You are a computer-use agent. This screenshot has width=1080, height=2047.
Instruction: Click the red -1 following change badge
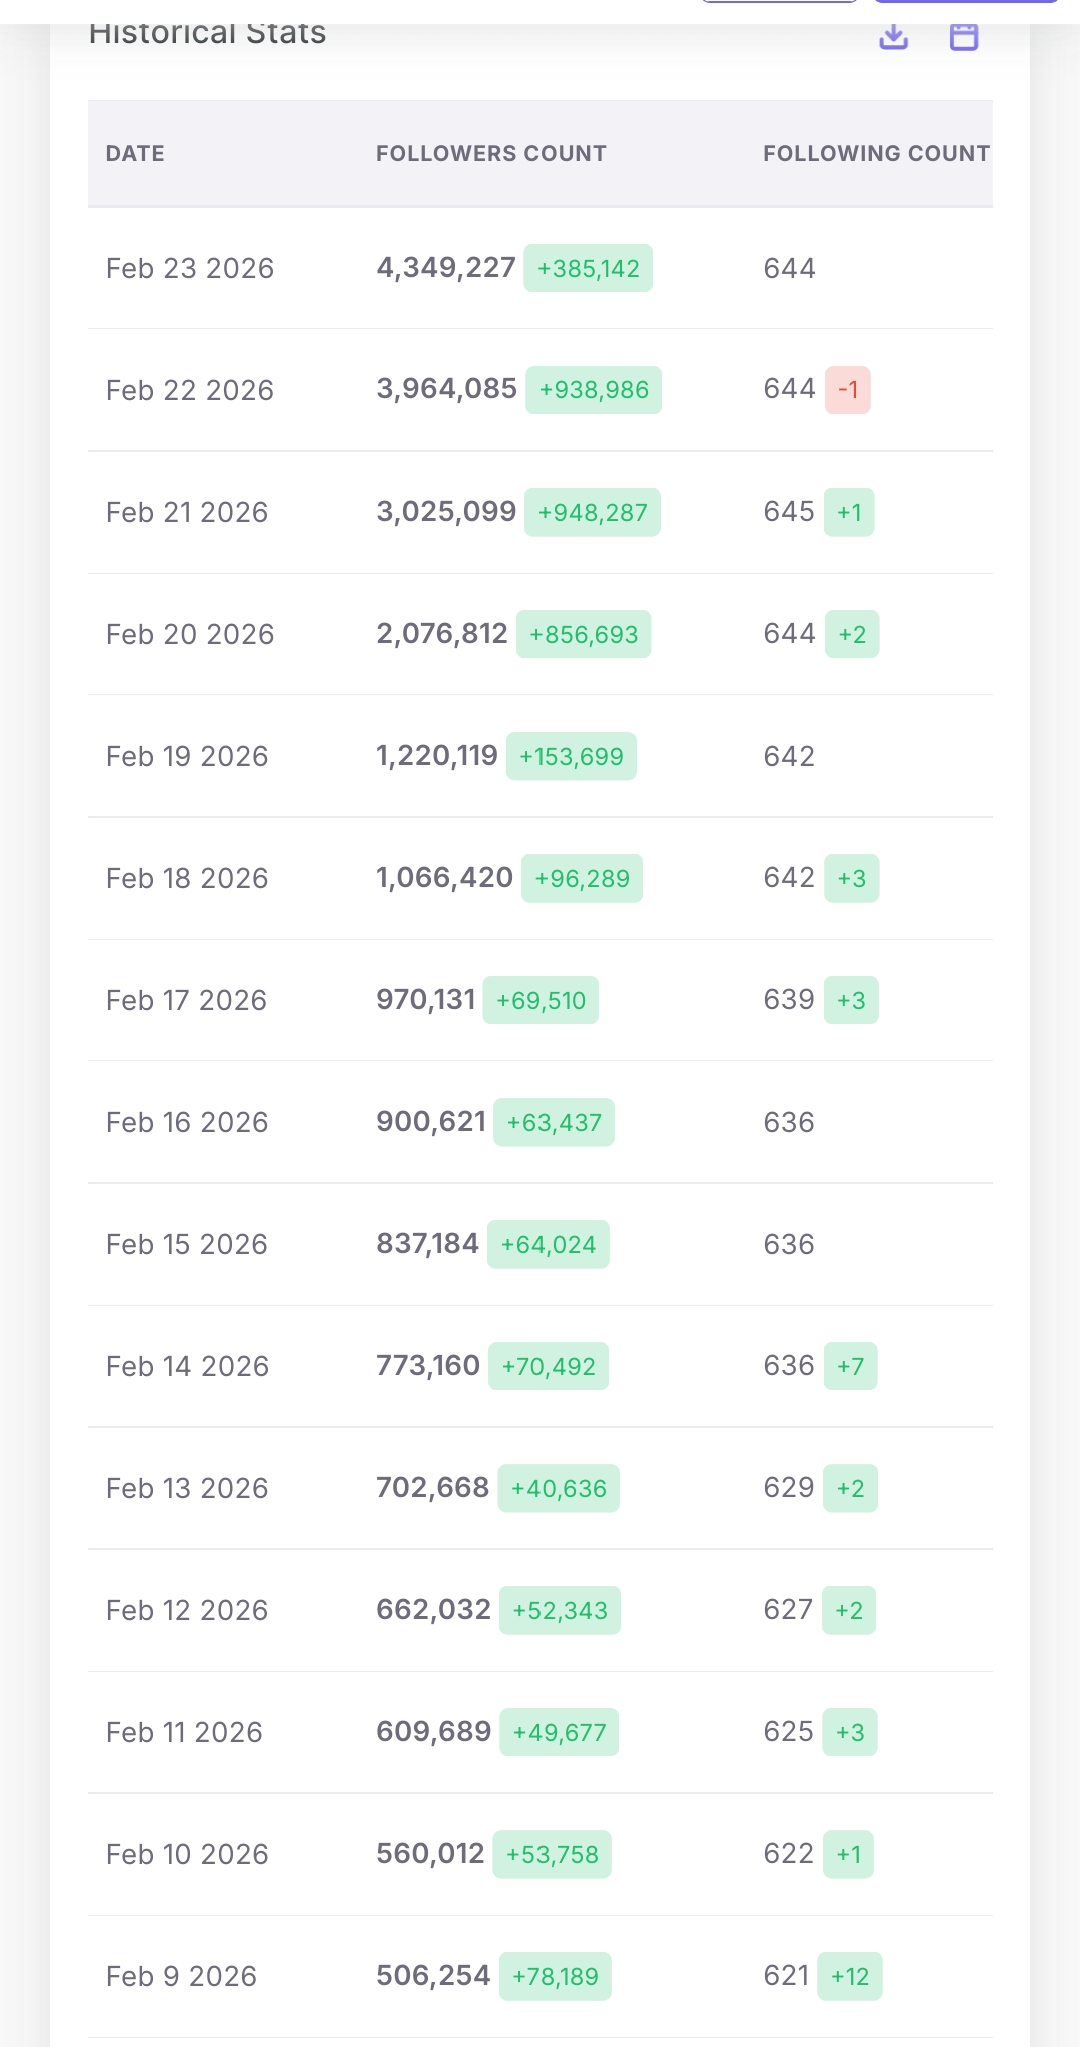point(848,390)
